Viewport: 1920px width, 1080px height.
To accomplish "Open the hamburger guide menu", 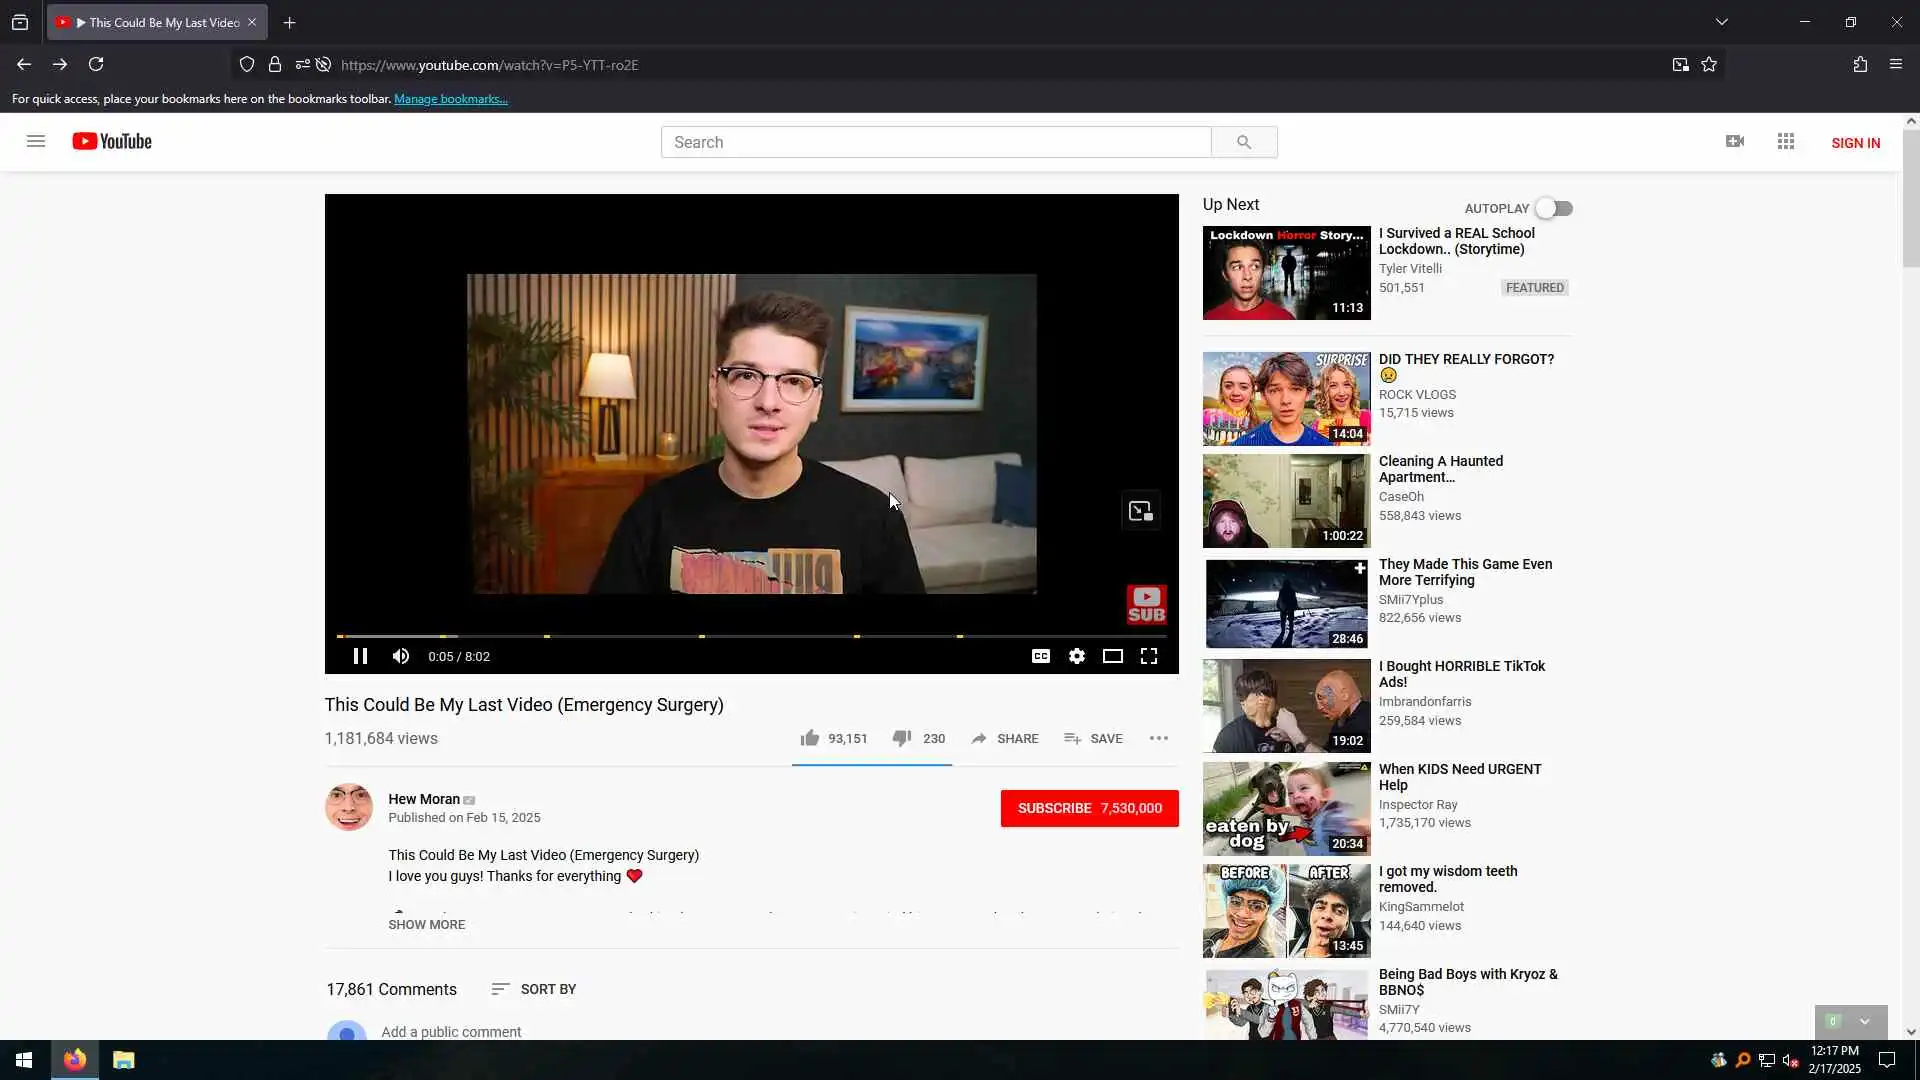I will [x=36, y=141].
